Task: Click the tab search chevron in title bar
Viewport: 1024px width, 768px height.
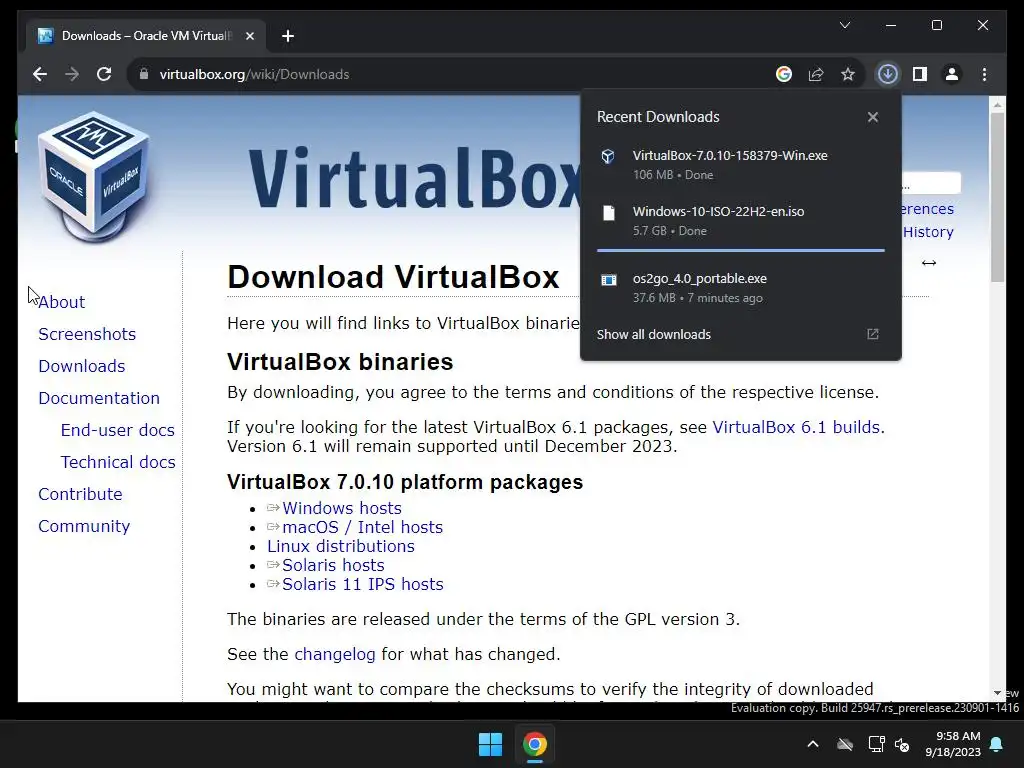Action: [x=844, y=25]
